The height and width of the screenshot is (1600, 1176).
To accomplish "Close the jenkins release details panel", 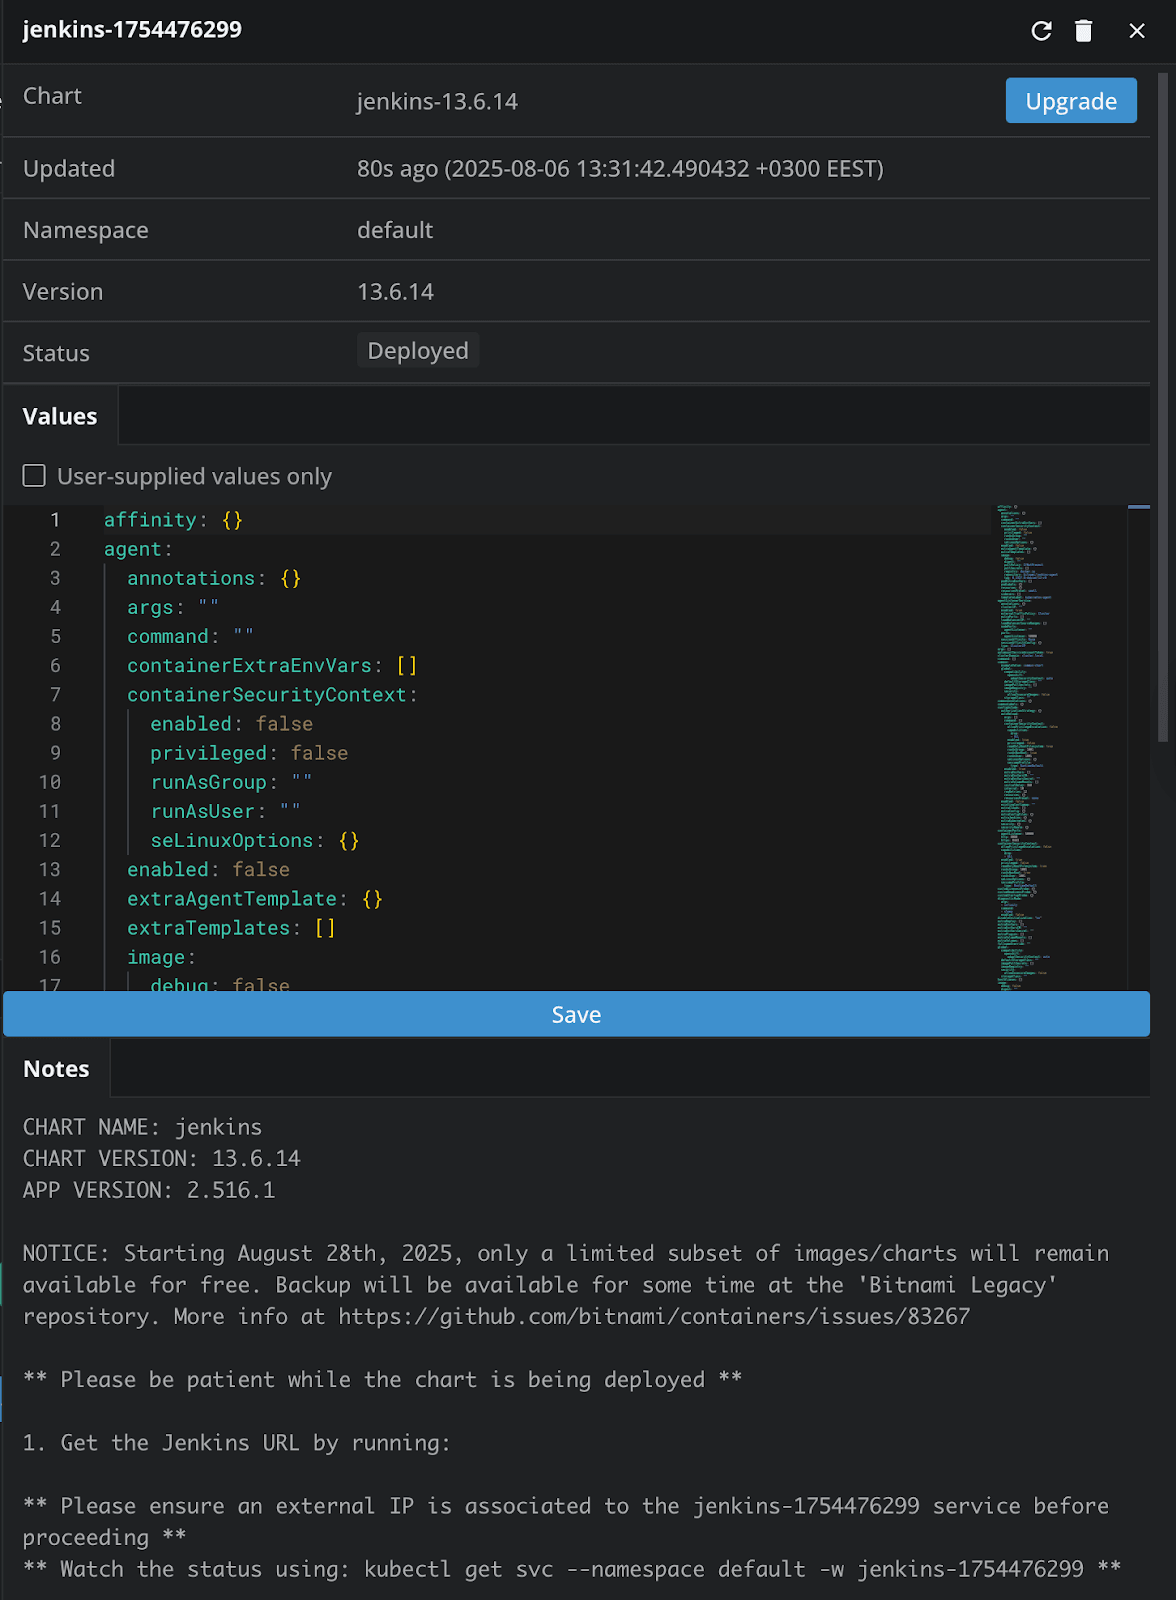I will pyautogui.click(x=1137, y=31).
